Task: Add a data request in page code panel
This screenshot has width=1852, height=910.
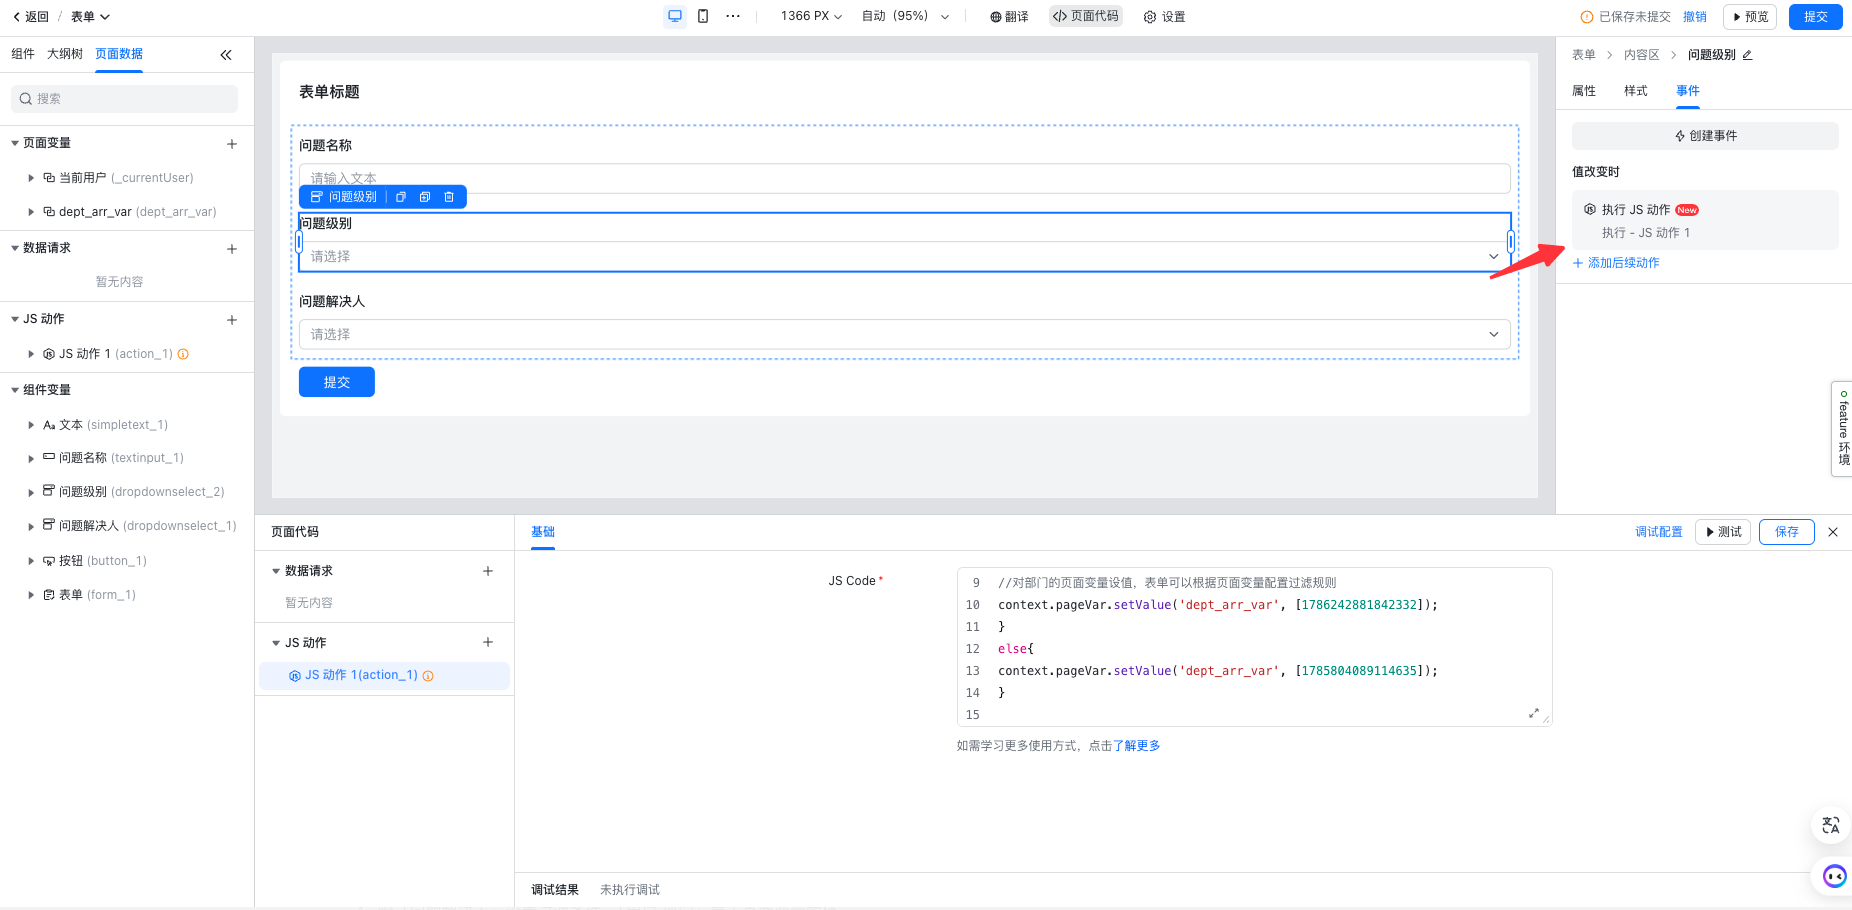Action: (x=488, y=571)
